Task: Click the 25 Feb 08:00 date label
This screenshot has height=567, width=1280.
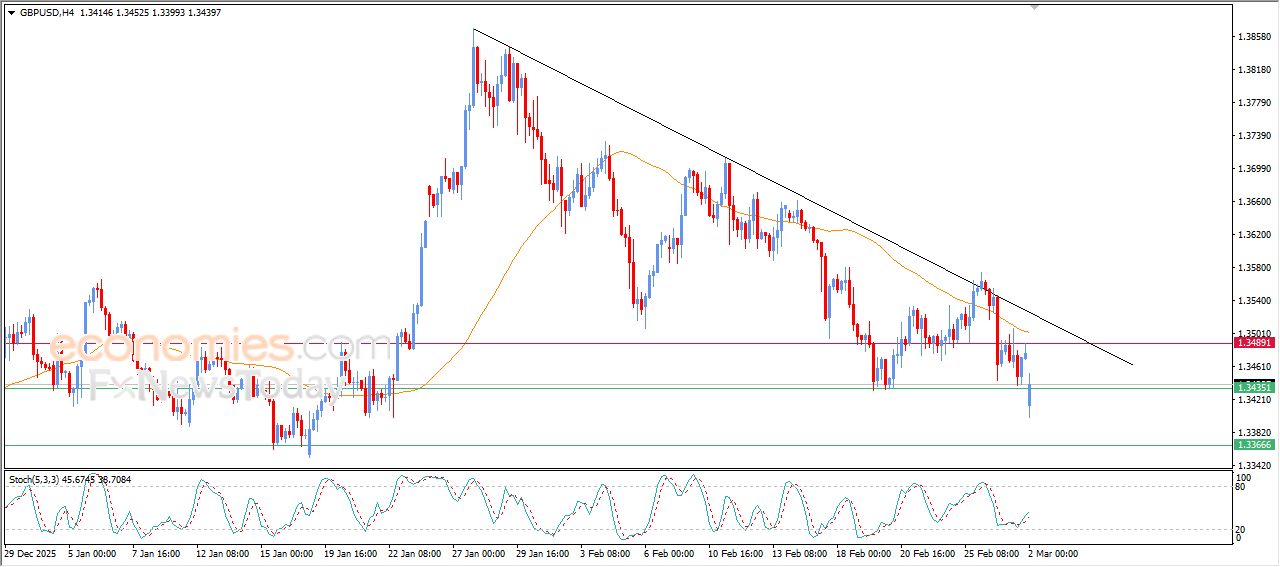Action: click(x=991, y=553)
